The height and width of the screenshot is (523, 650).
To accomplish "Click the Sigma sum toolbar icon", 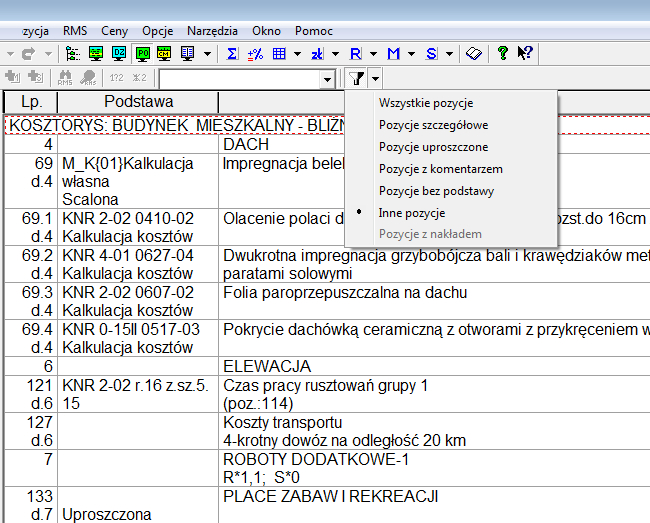I will tap(232, 53).
